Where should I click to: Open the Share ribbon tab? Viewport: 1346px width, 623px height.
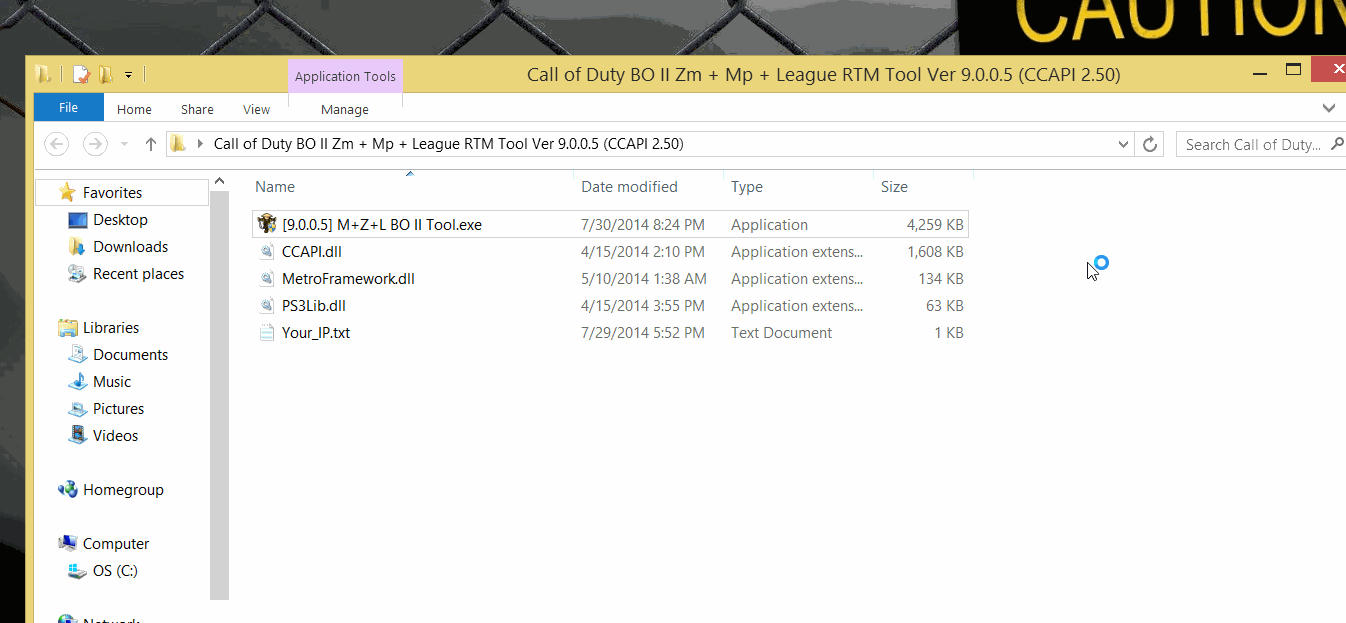click(197, 109)
